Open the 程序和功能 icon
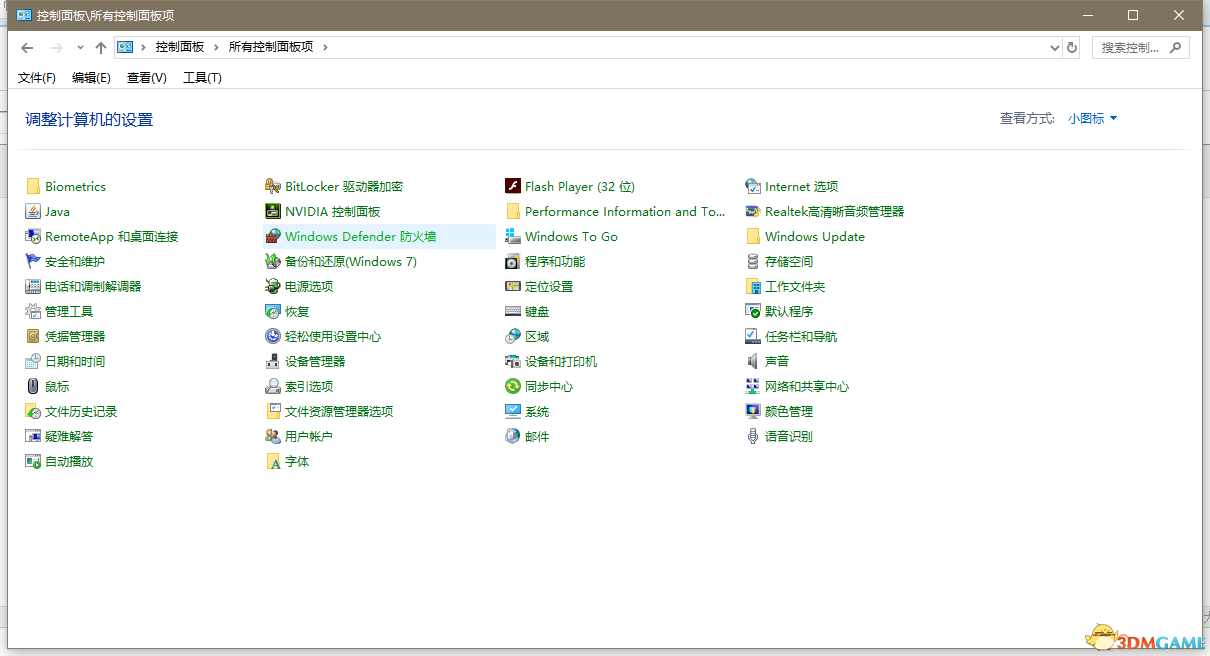Viewport: 1210px width, 656px height. pos(513,261)
